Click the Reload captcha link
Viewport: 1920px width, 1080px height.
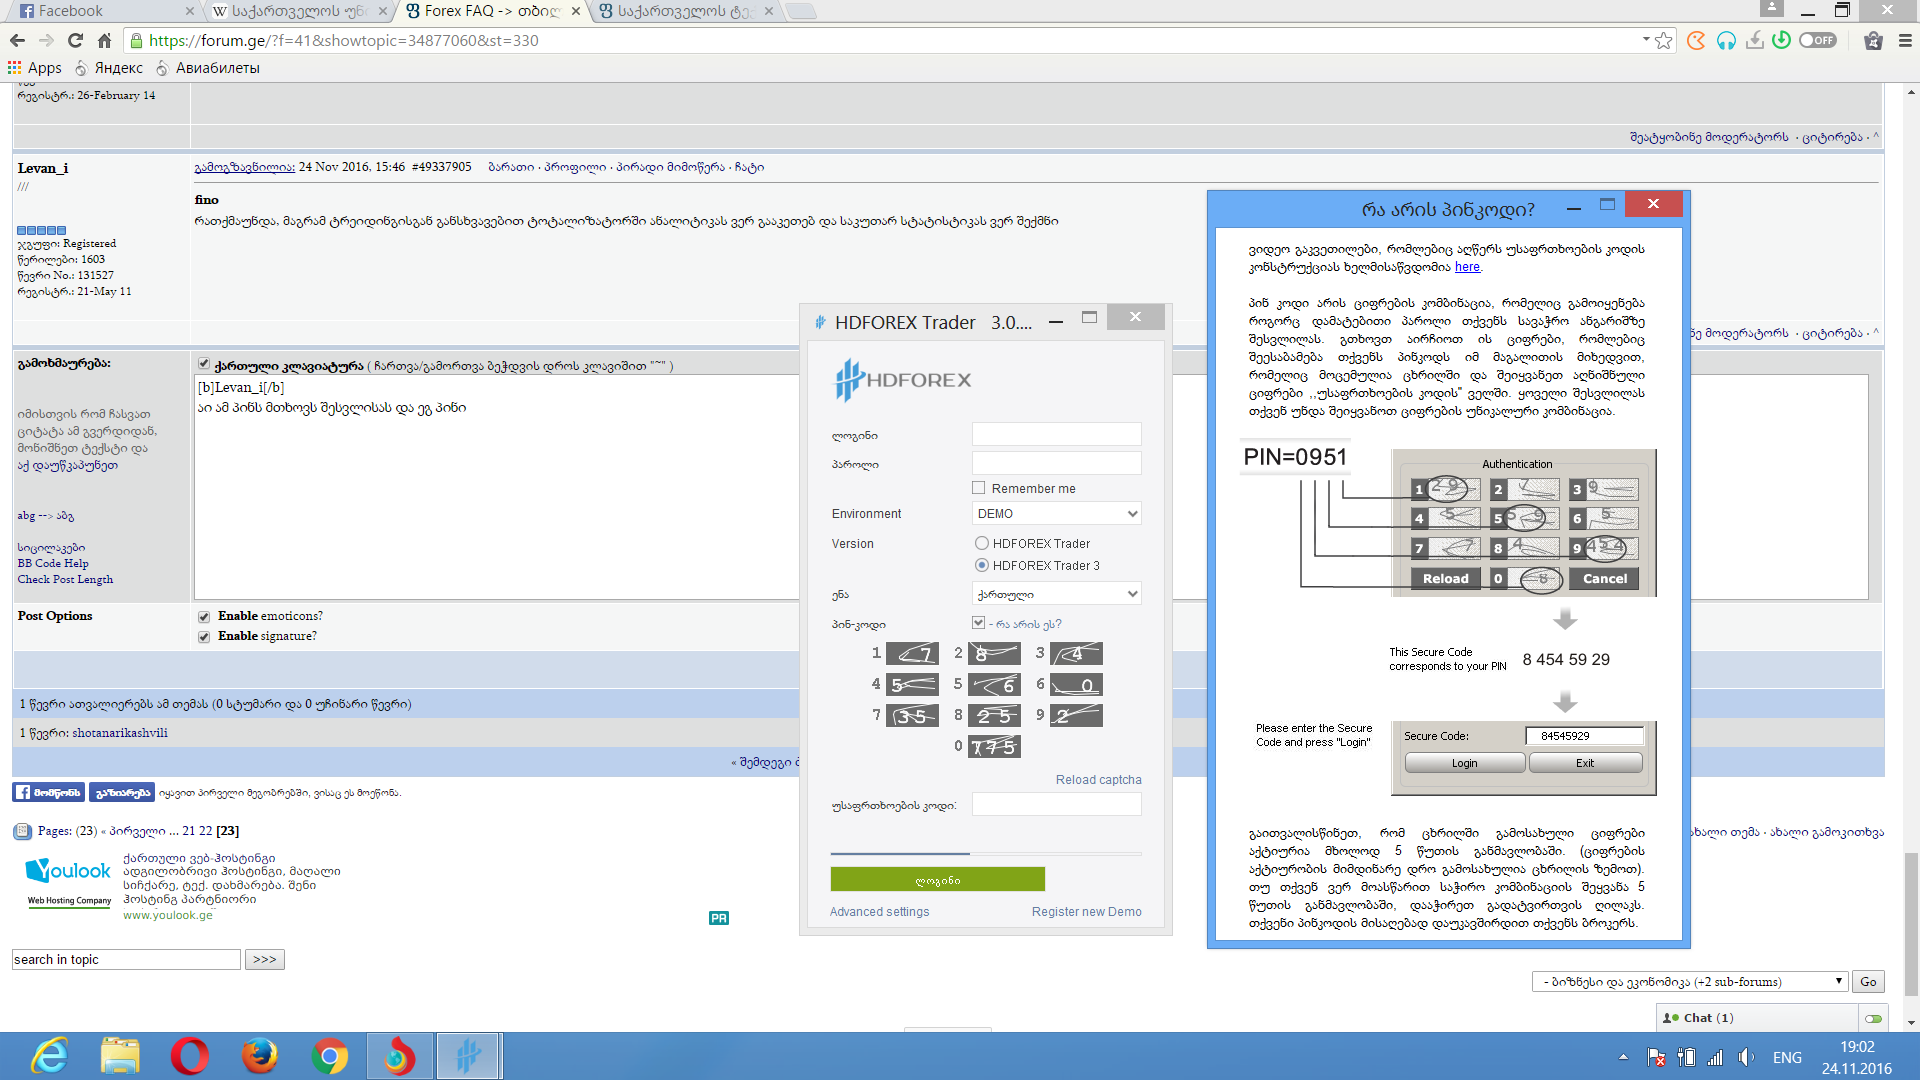1098,780
